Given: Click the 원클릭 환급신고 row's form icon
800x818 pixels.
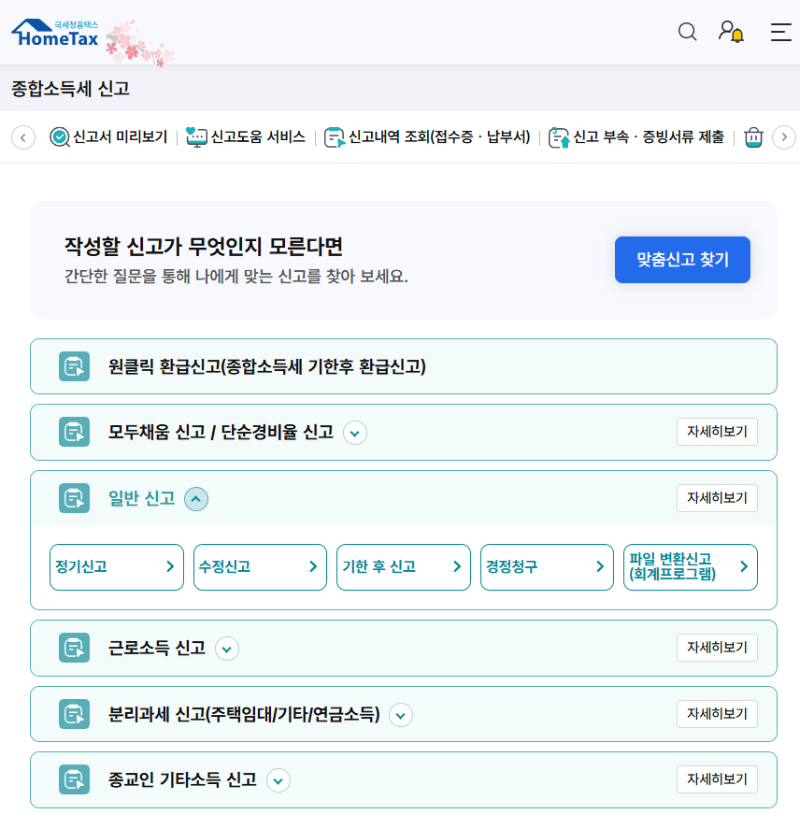Looking at the screenshot, I should point(72,367).
